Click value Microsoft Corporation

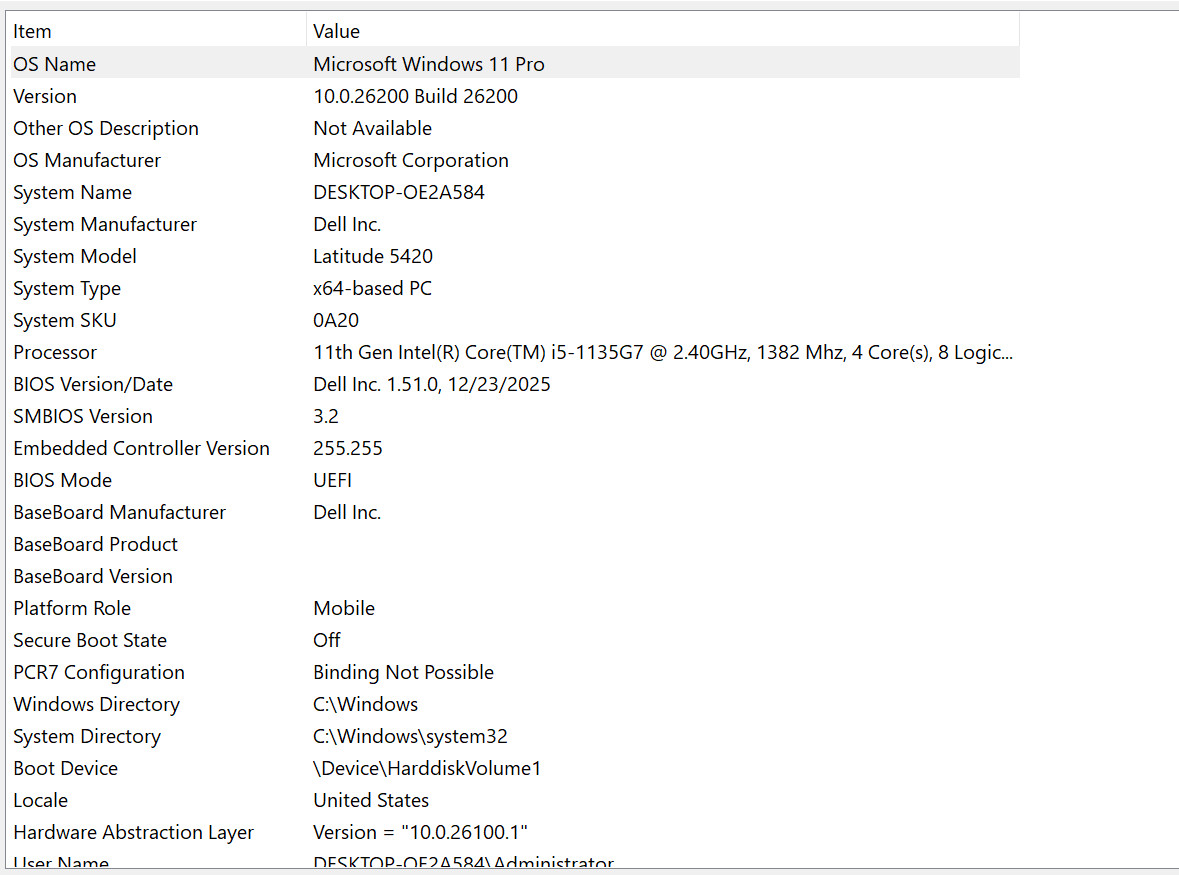(411, 160)
